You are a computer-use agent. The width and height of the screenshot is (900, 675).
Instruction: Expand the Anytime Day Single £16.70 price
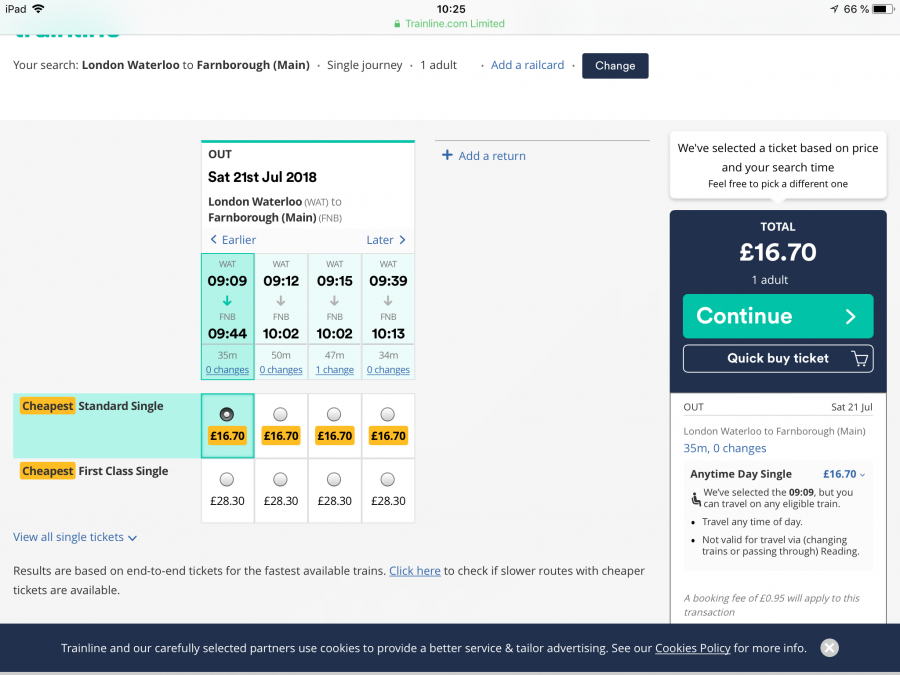tap(844, 474)
